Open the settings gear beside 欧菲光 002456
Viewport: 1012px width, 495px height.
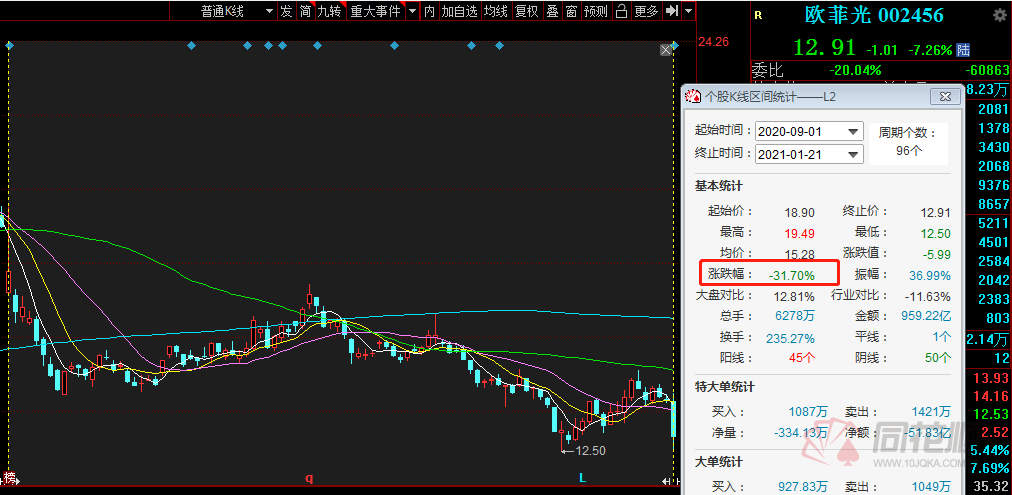click(998, 15)
